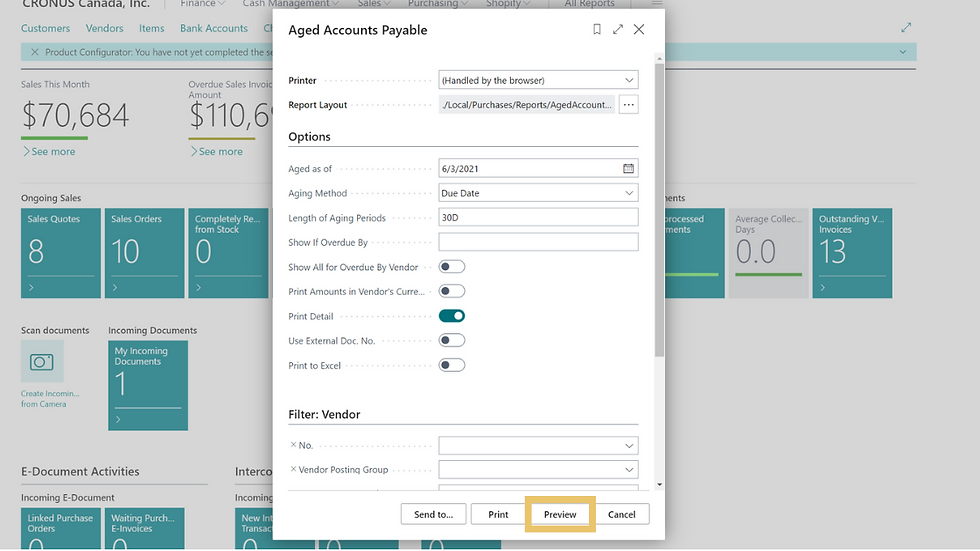Click Create Incoming from Camera link

point(50,399)
